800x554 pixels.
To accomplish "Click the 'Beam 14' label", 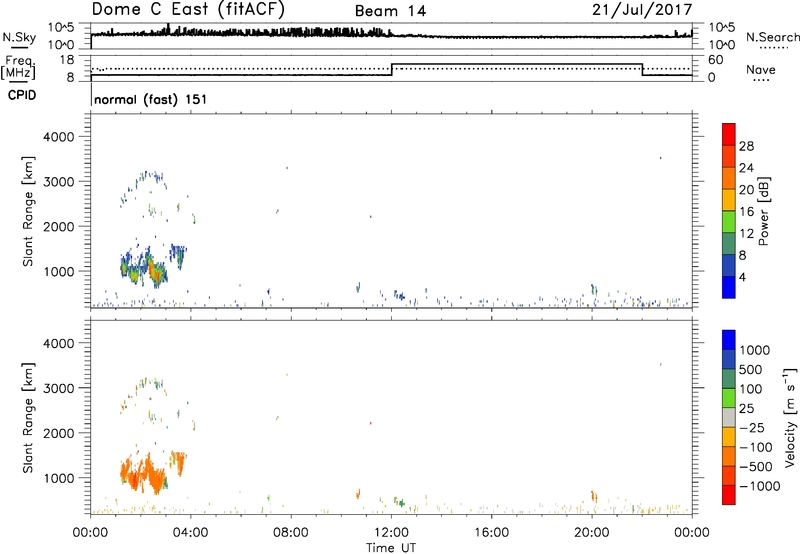I will point(390,11).
